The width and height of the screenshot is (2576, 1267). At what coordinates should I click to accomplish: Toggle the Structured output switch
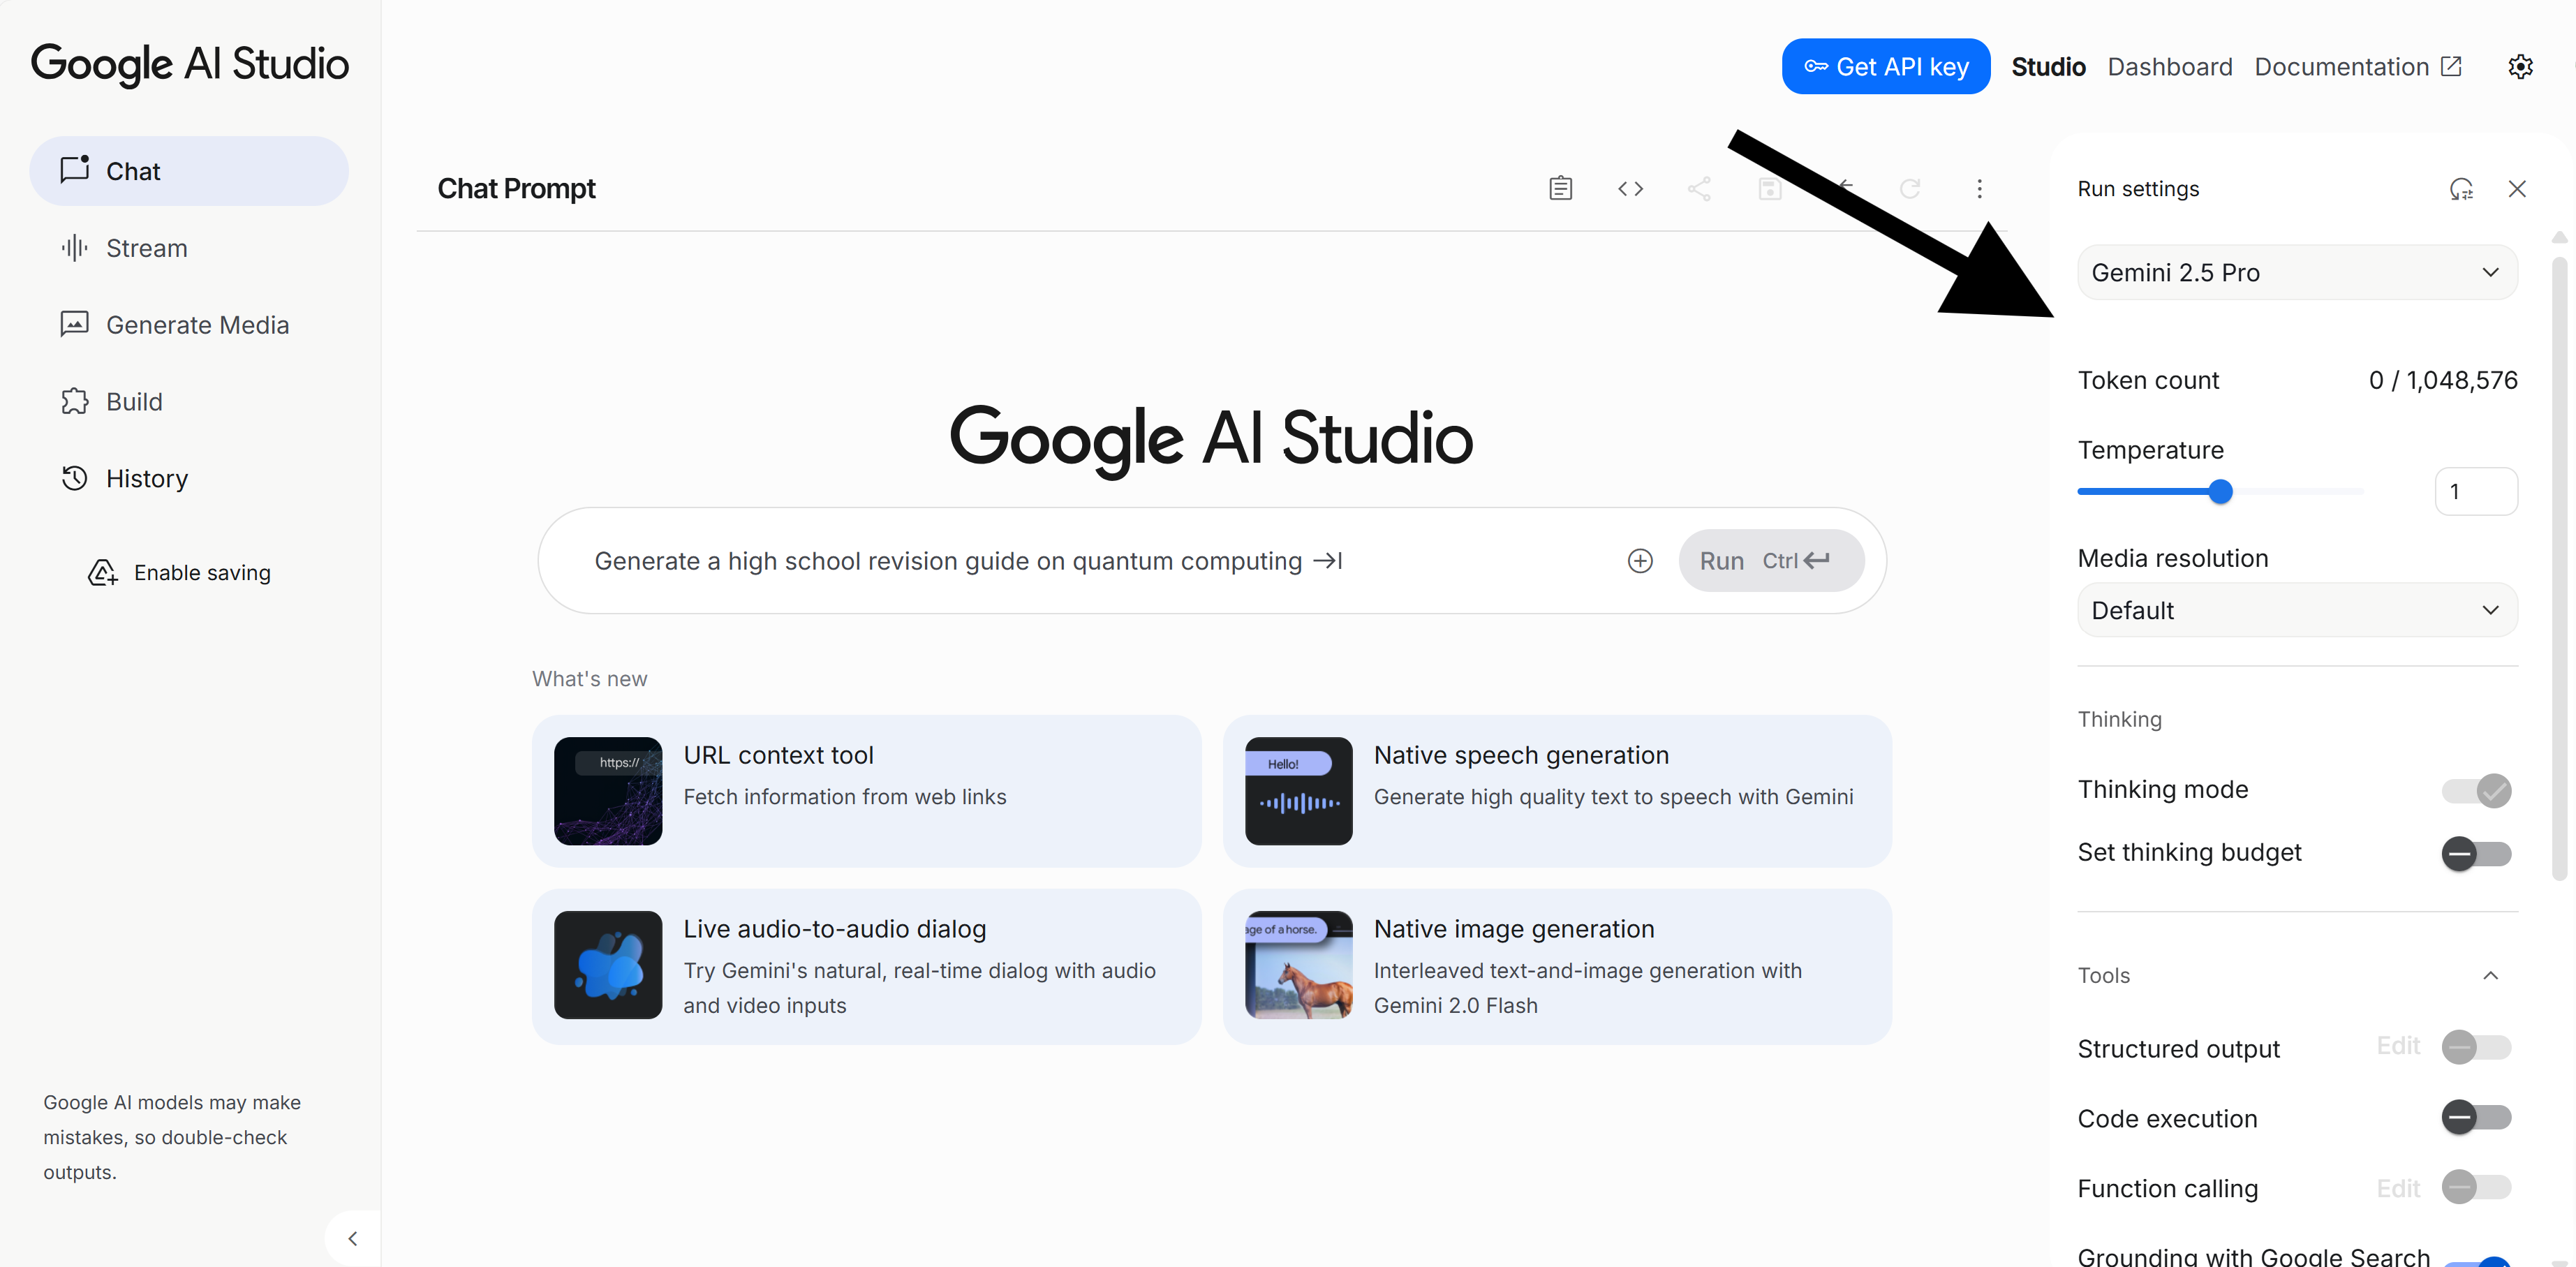(2476, 1047)
